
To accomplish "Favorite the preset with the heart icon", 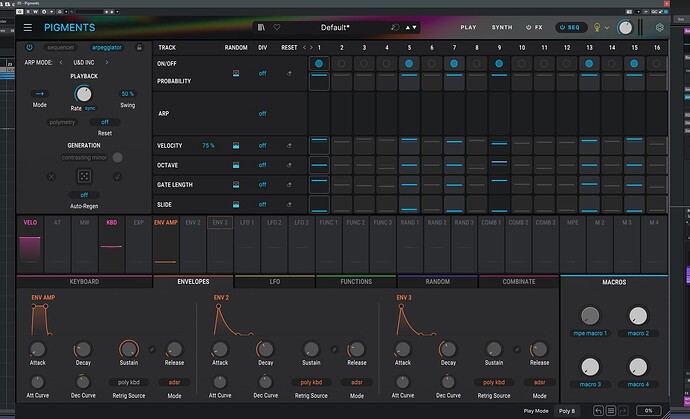I will [277, 27].
